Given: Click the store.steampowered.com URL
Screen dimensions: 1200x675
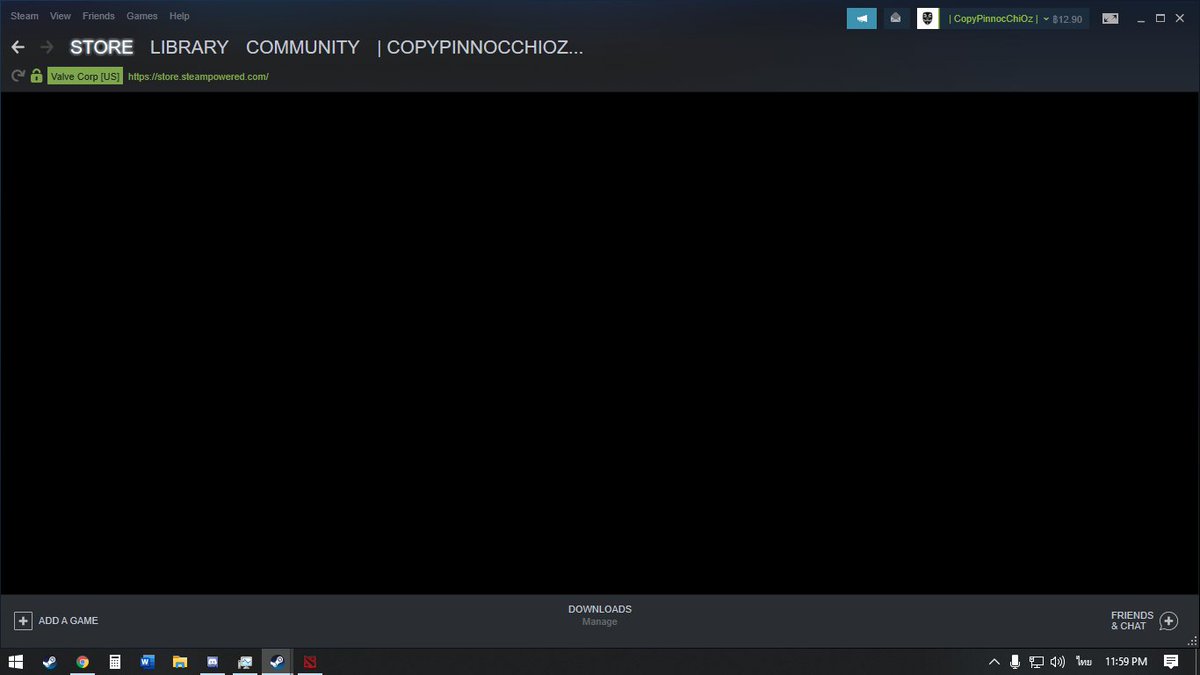Looking at the screenshot, I should [x=198, y=76].
